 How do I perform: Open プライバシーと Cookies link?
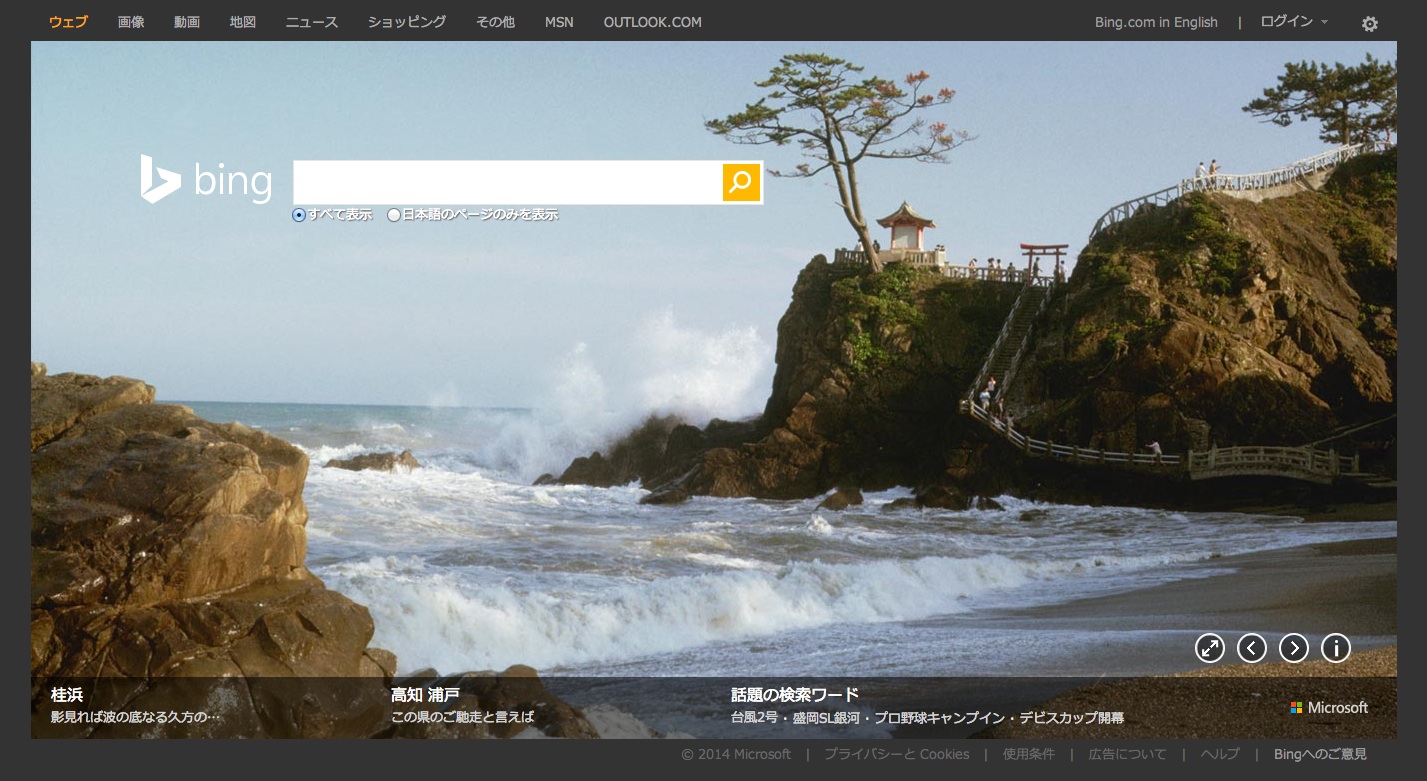pos(896,754)
